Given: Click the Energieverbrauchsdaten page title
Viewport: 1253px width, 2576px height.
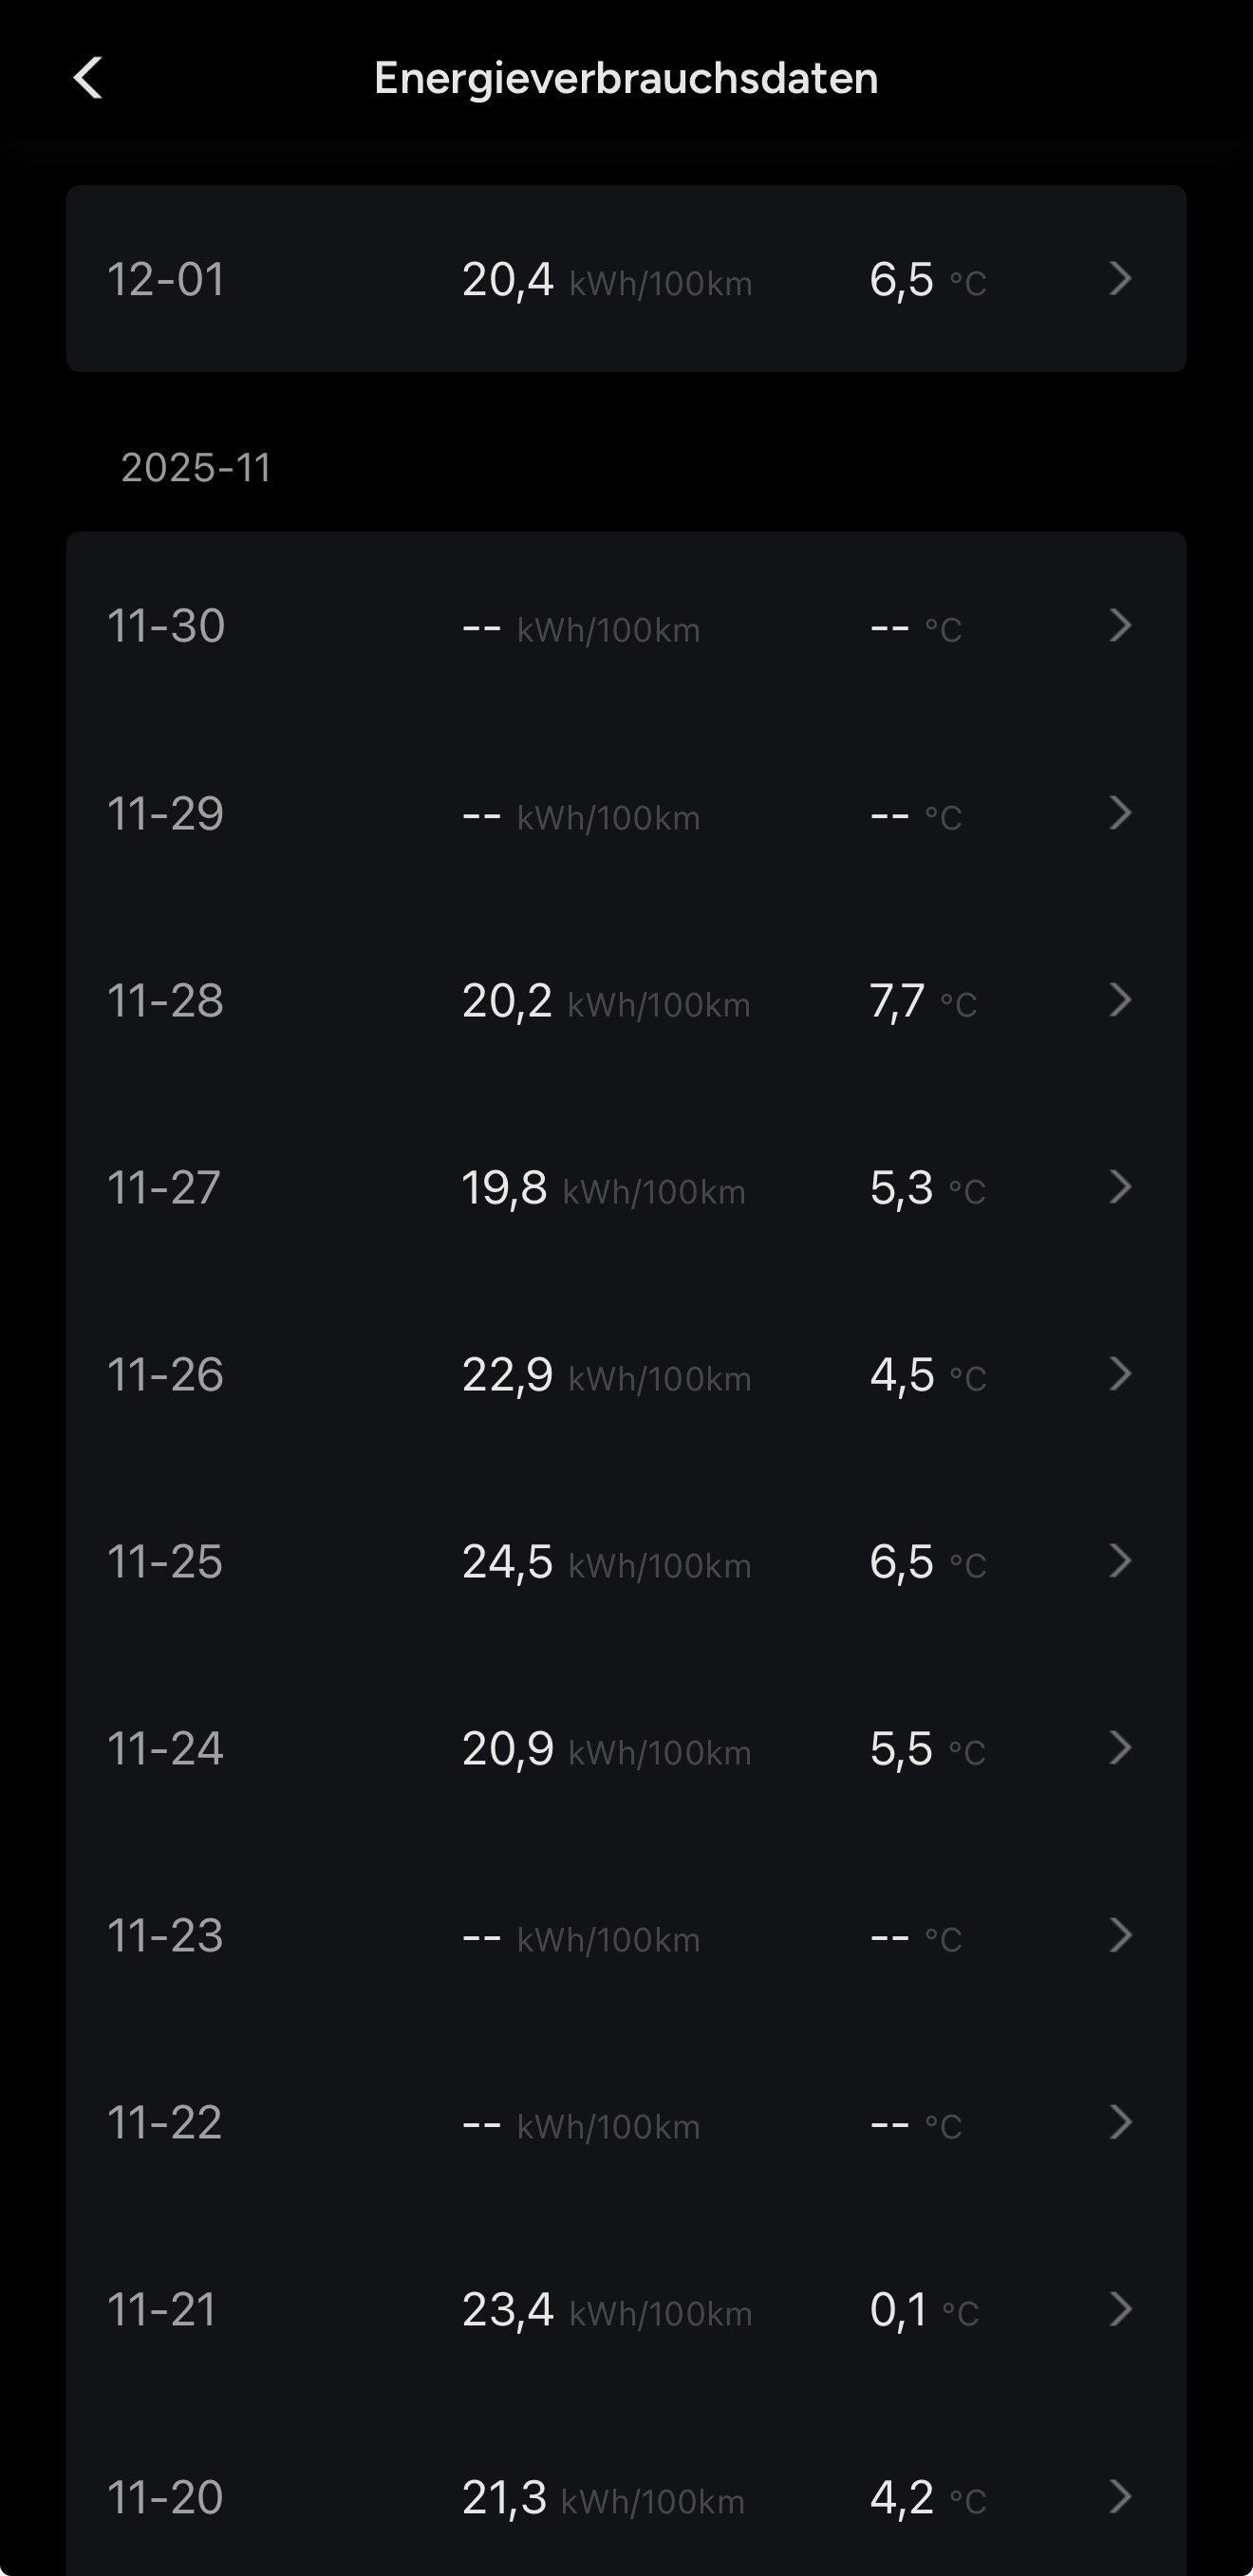Looking at the screenshot, I should click(x=626, y=78).
